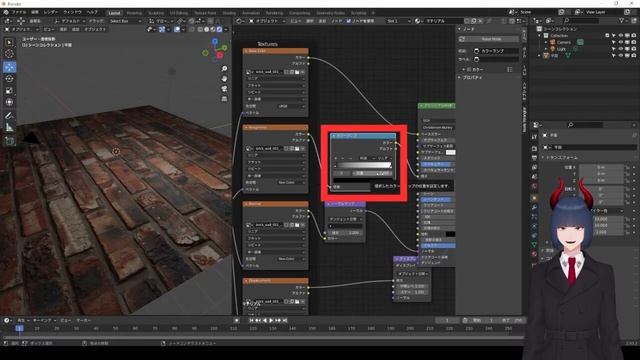
Task: Click the color ramp gradient bar
Action: coord(362,165)
